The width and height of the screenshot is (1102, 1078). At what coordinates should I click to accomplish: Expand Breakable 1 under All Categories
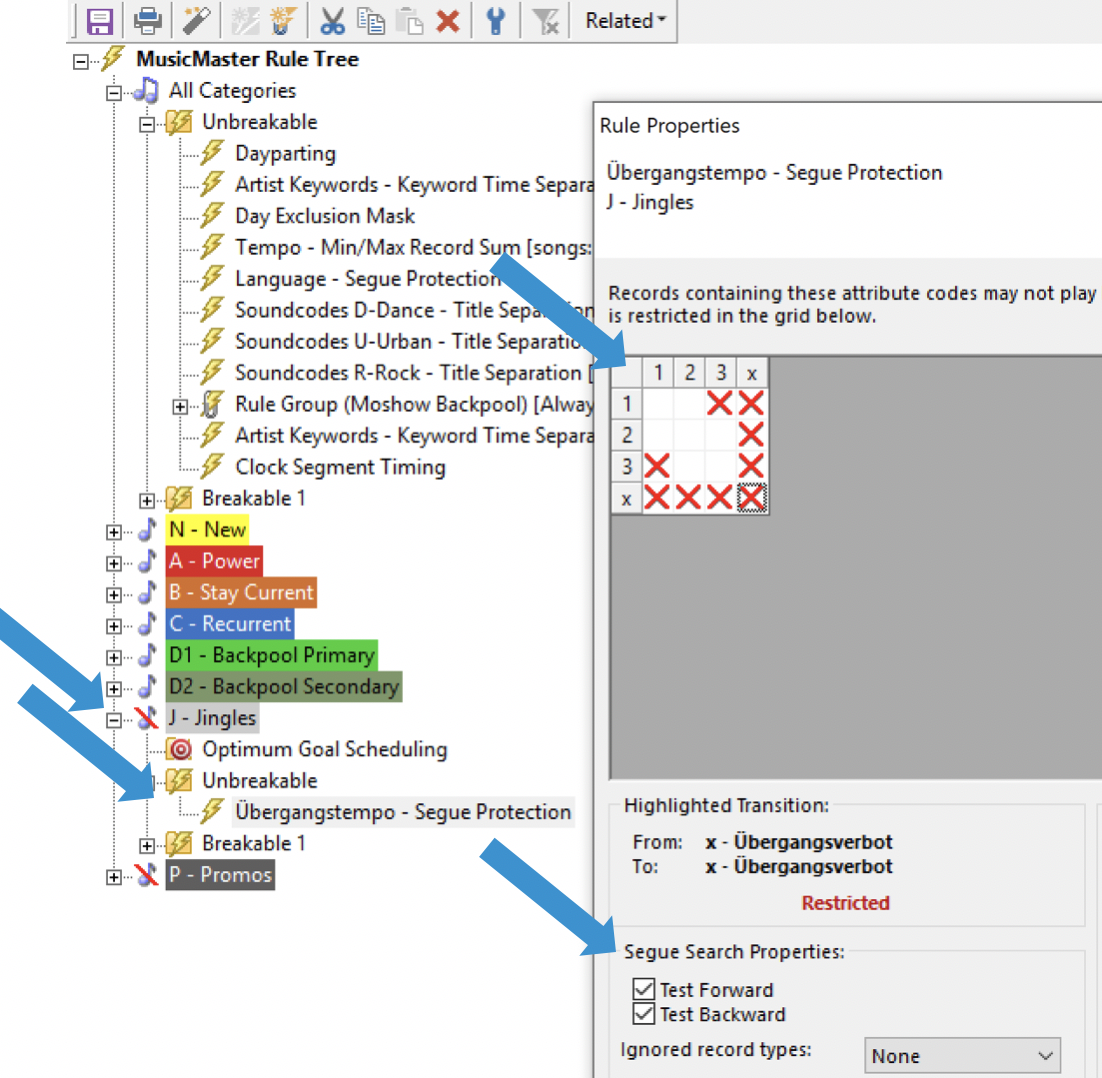(x=147, y=500)
